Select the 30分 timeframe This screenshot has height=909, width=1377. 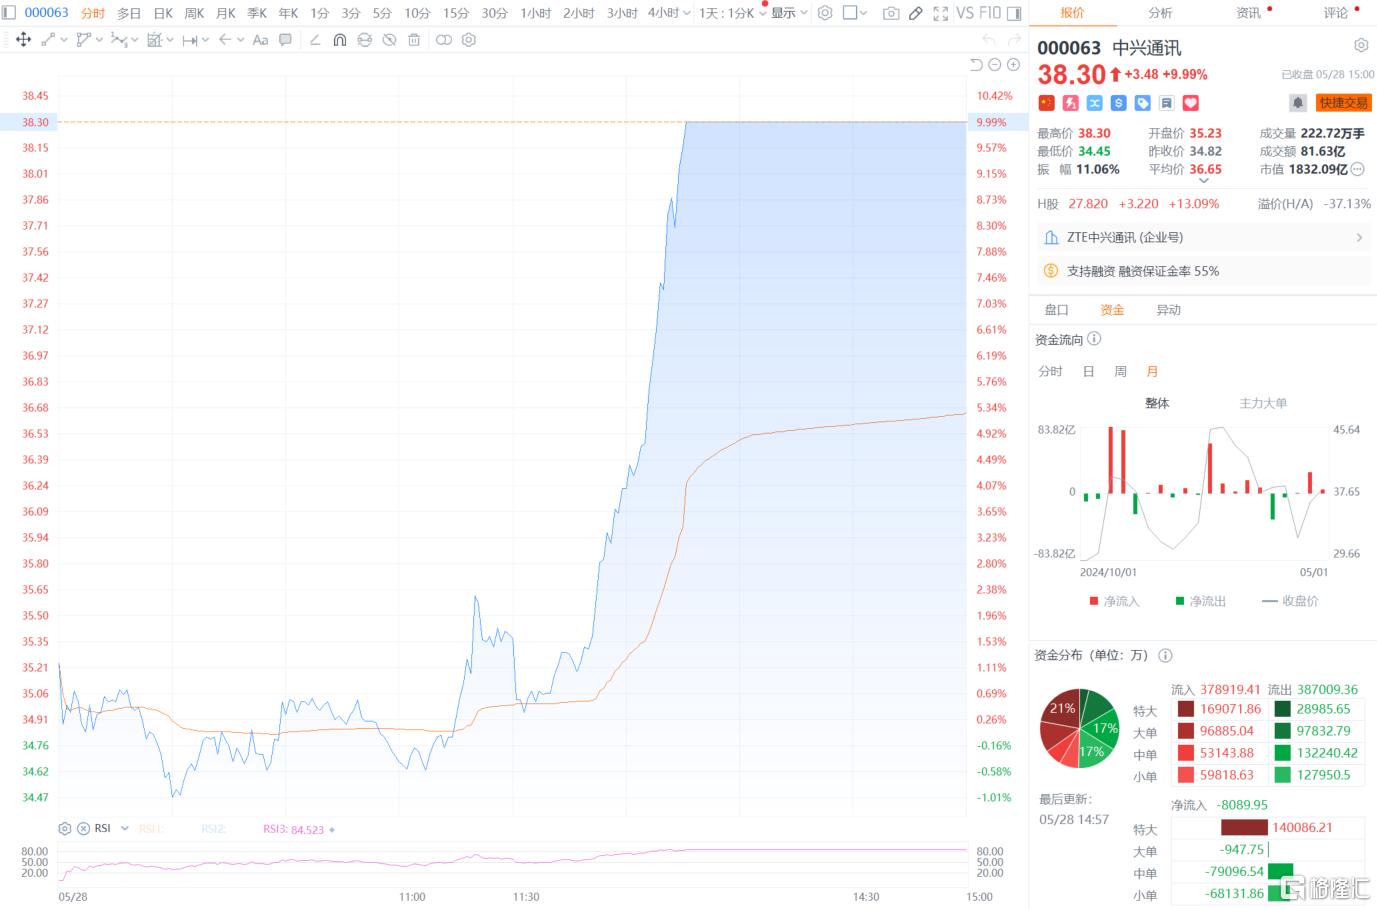pyautogui.click(x=495, y=13)
